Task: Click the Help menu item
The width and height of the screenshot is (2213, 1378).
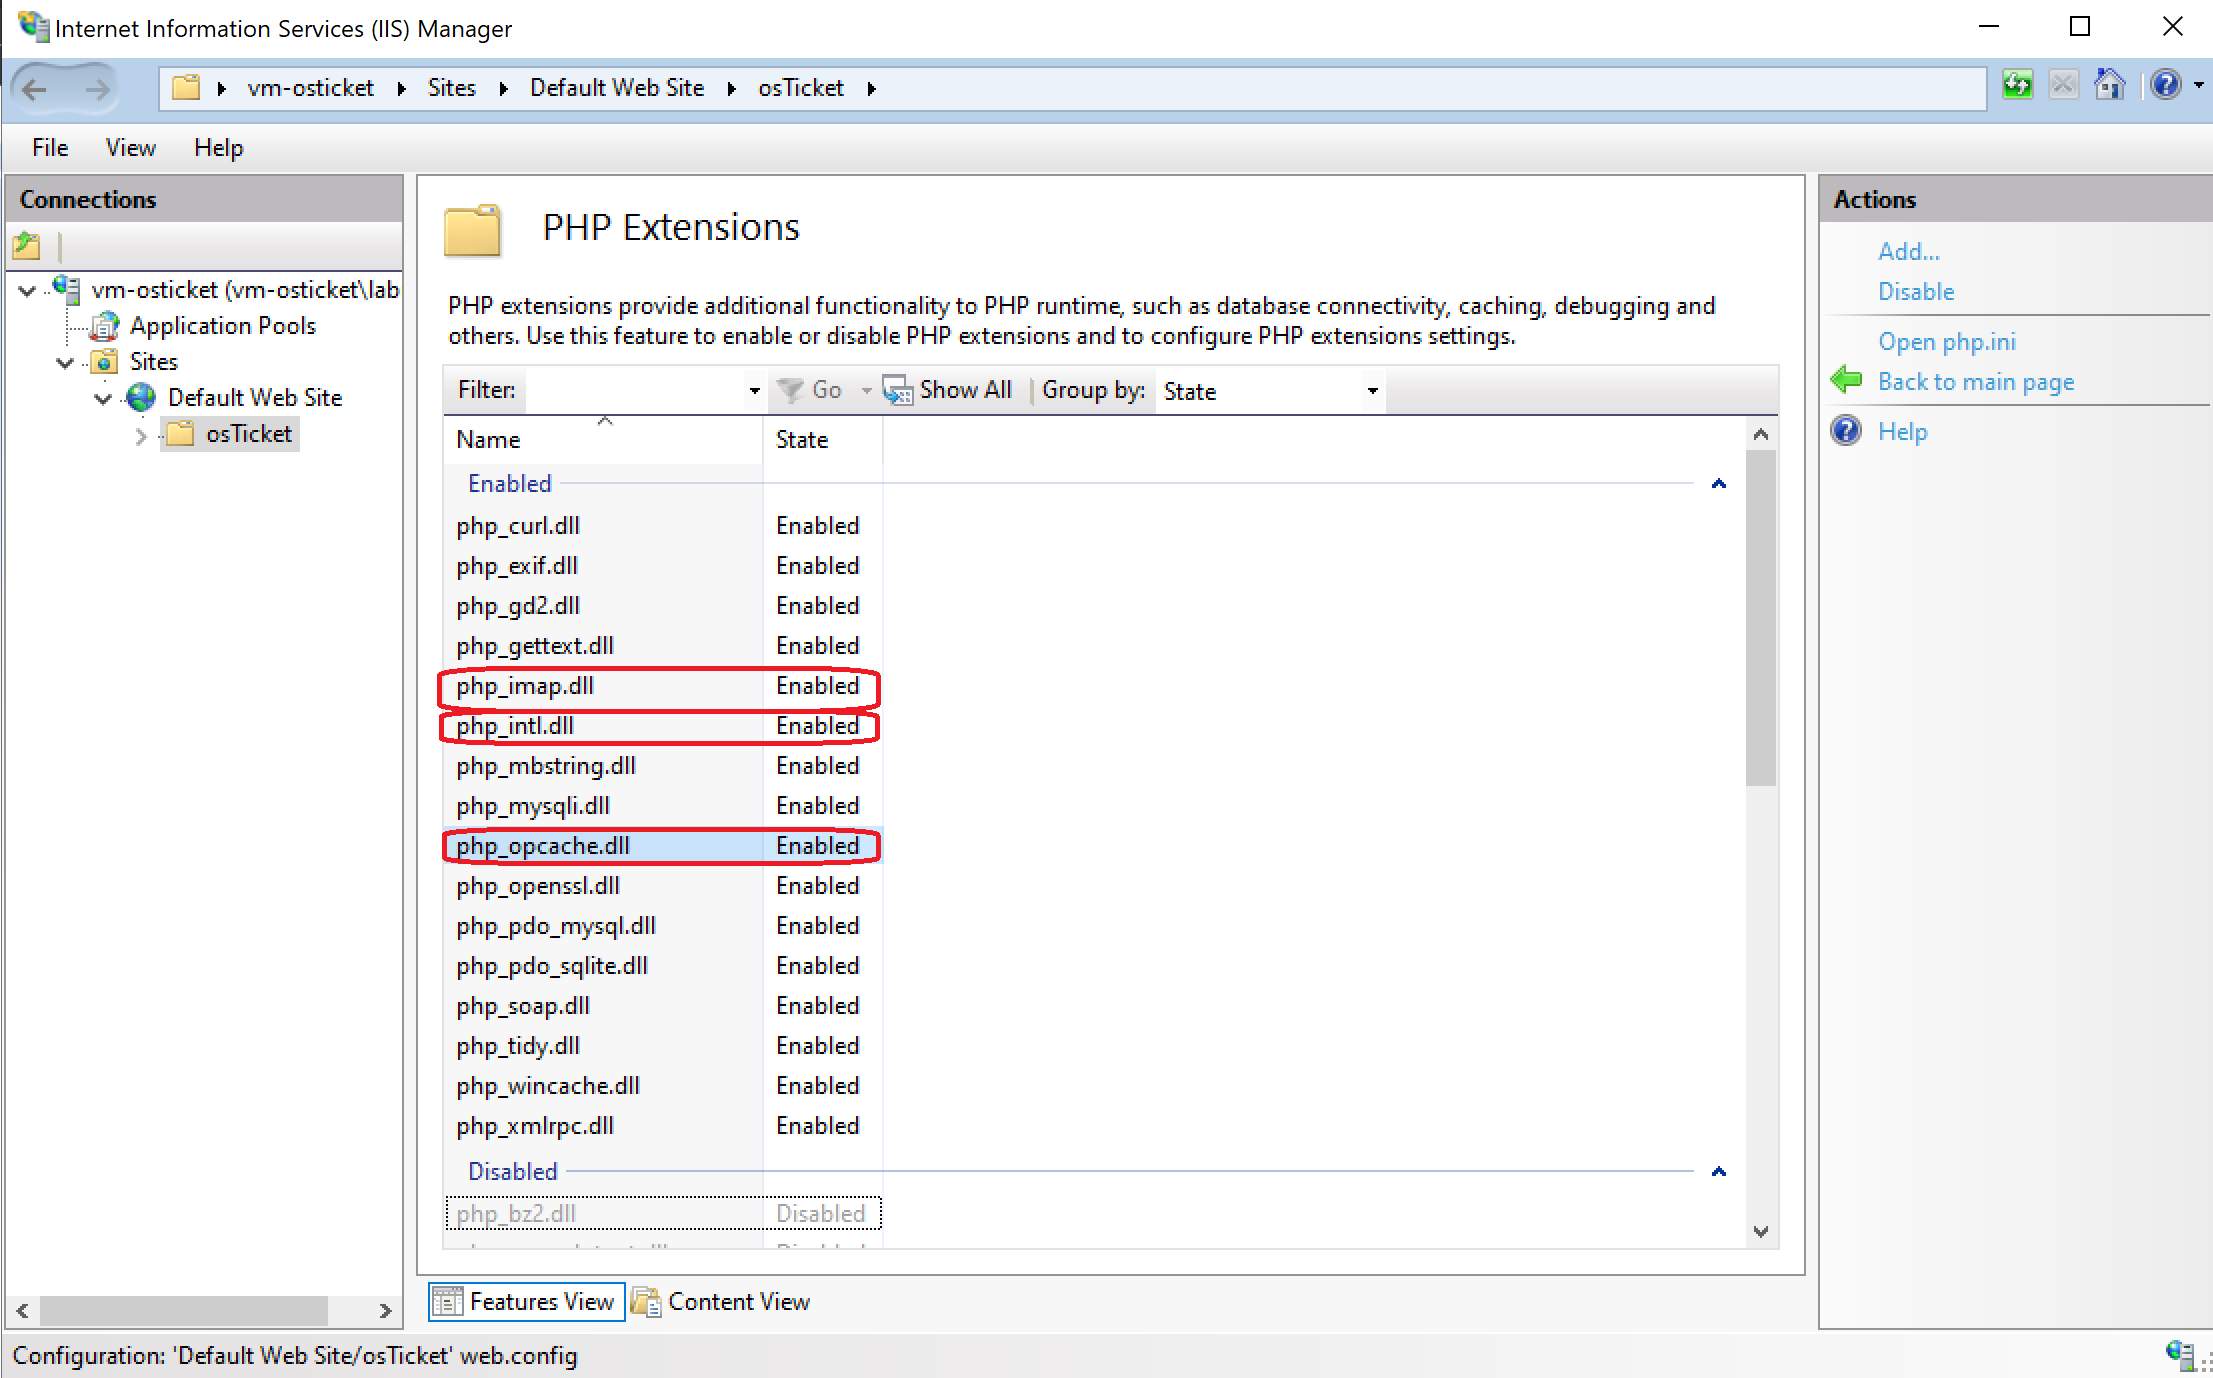Action: coord(219,148)
